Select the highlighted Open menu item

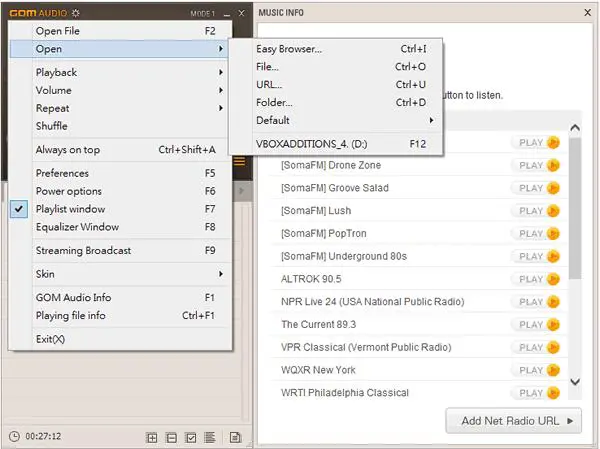pyautogui.click(x=119, y=49)
